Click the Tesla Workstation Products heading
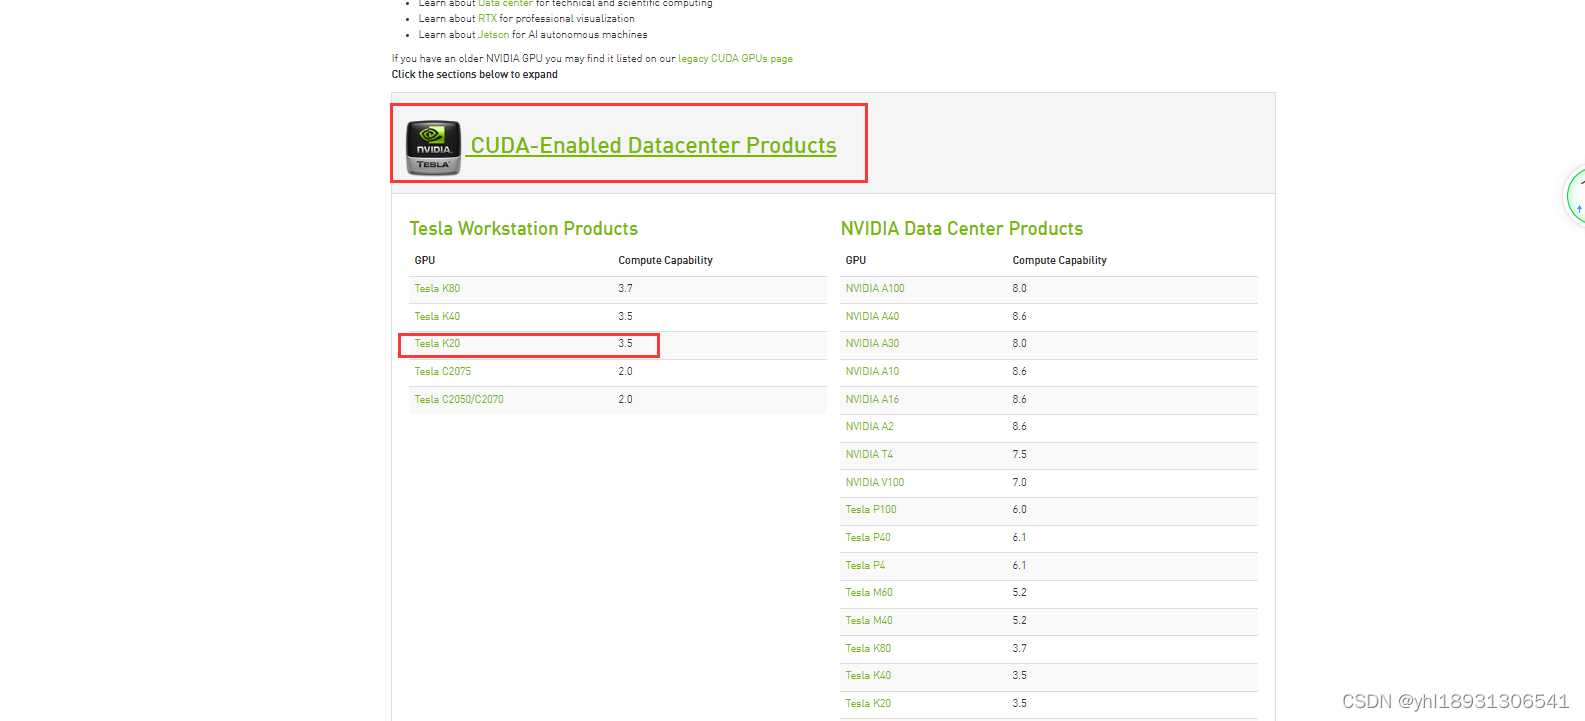 coord(523,229)
